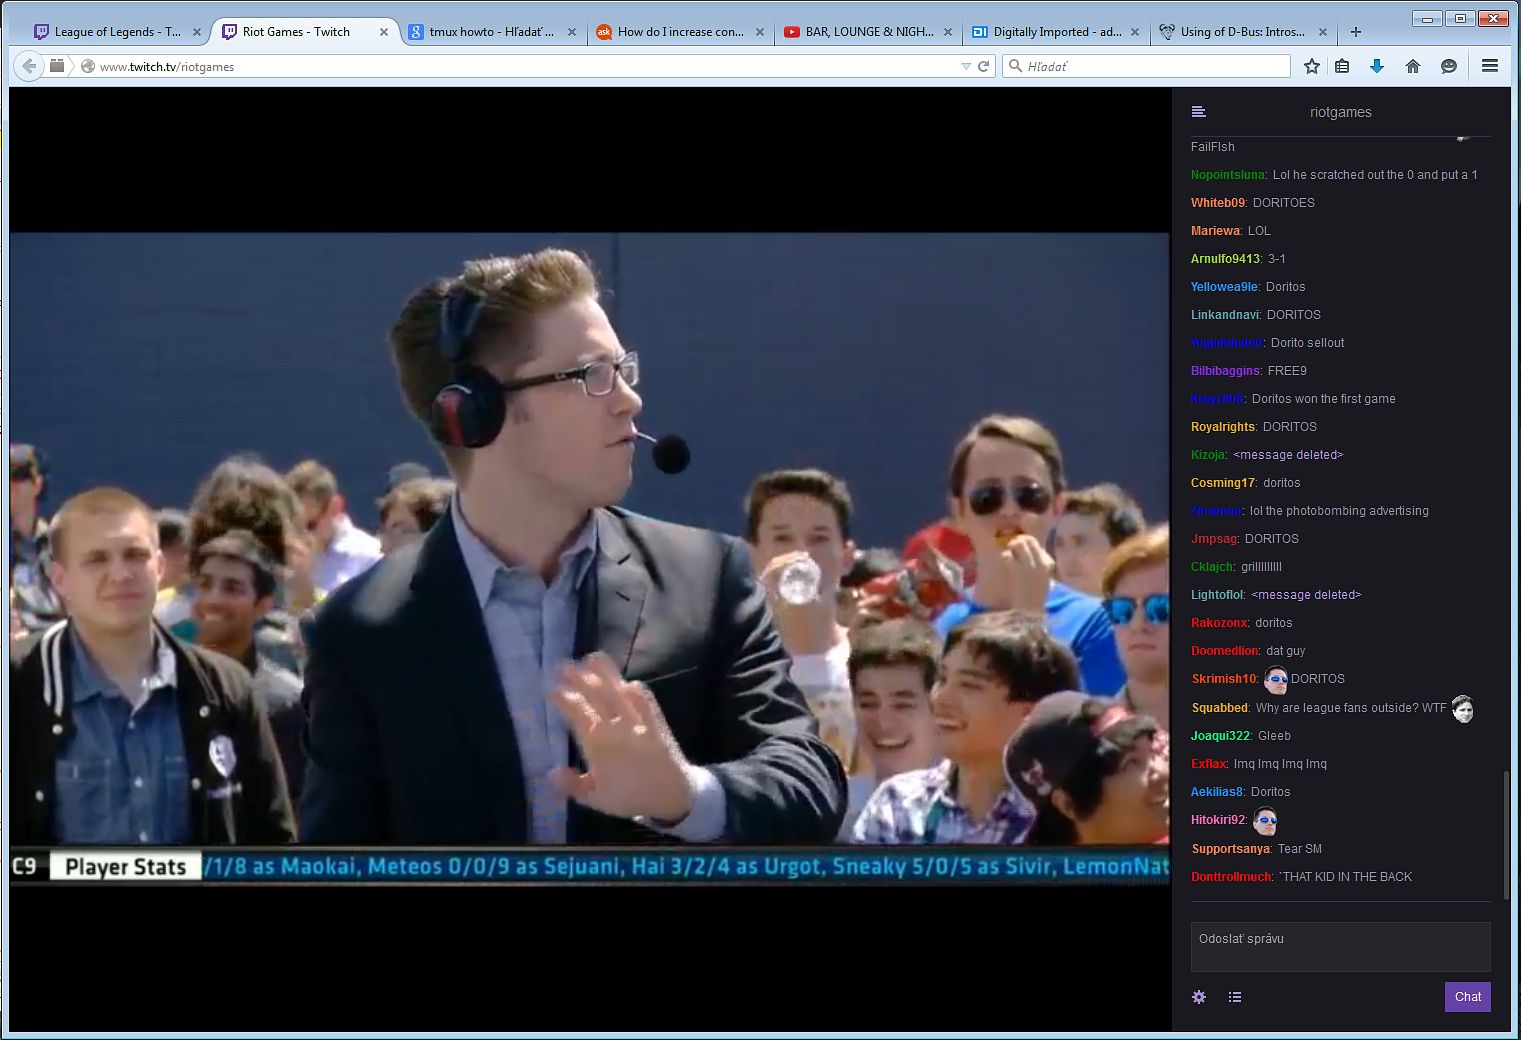1521x1040 pixels.
Task: Click username Whiteb09 in chat
Action: coord(1218,203)
